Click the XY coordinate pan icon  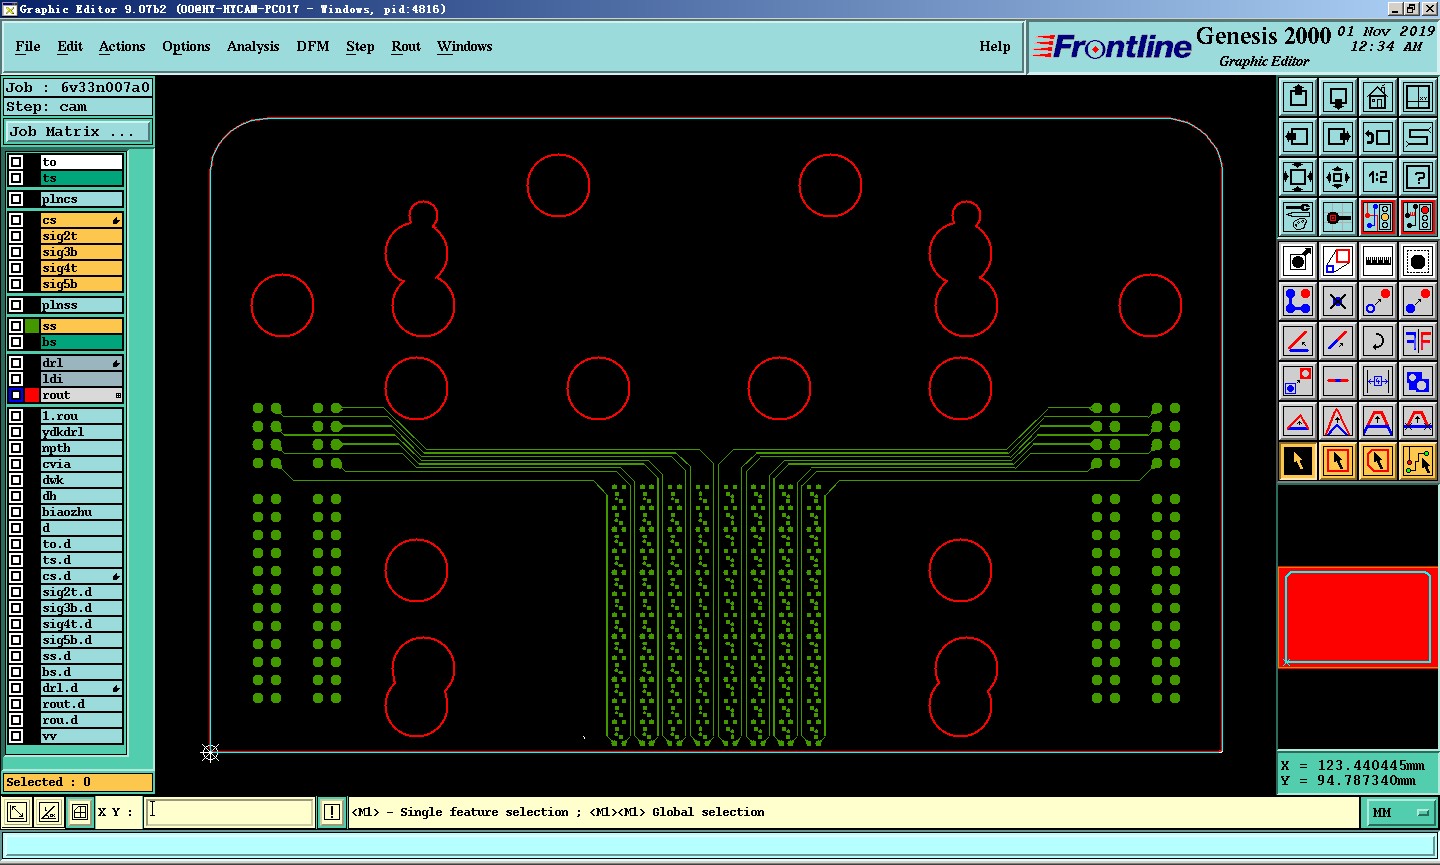1418,97
